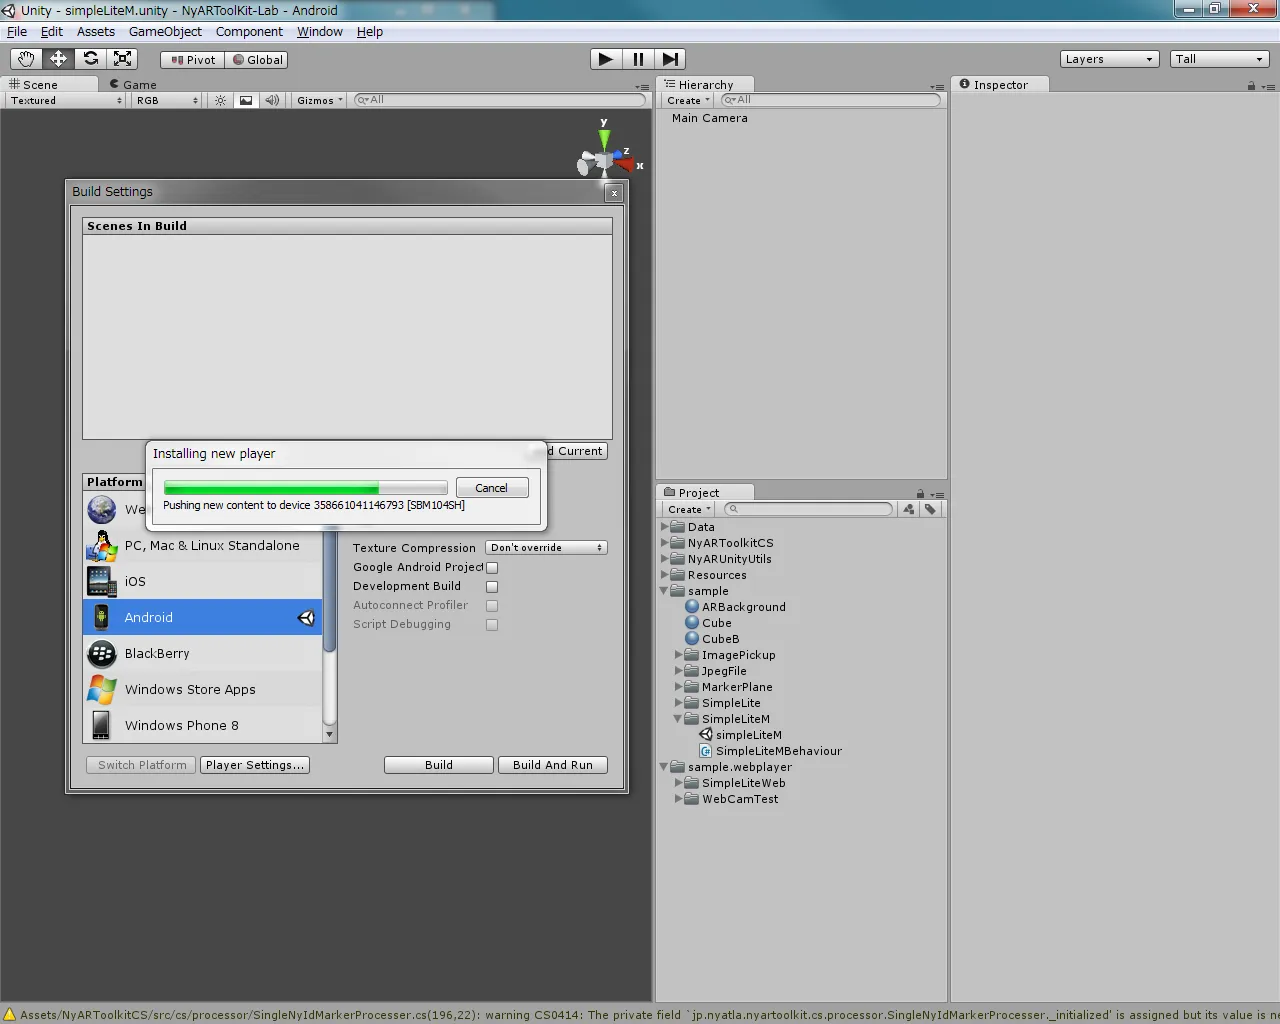Click the Play button

(605, 59)
